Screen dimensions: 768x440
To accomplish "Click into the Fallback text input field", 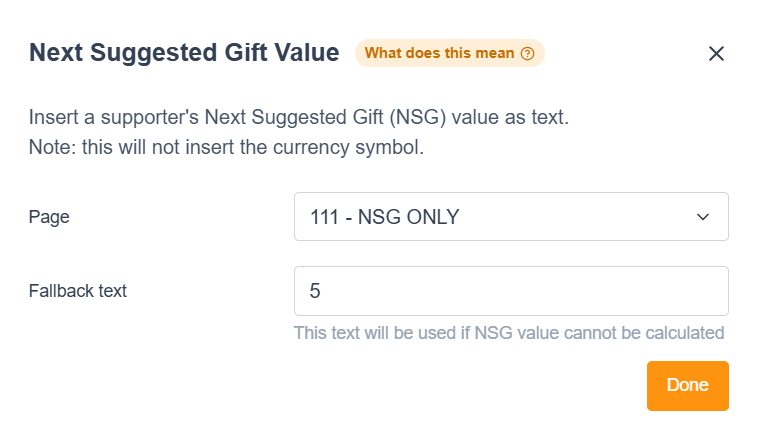I will [510, 291].
